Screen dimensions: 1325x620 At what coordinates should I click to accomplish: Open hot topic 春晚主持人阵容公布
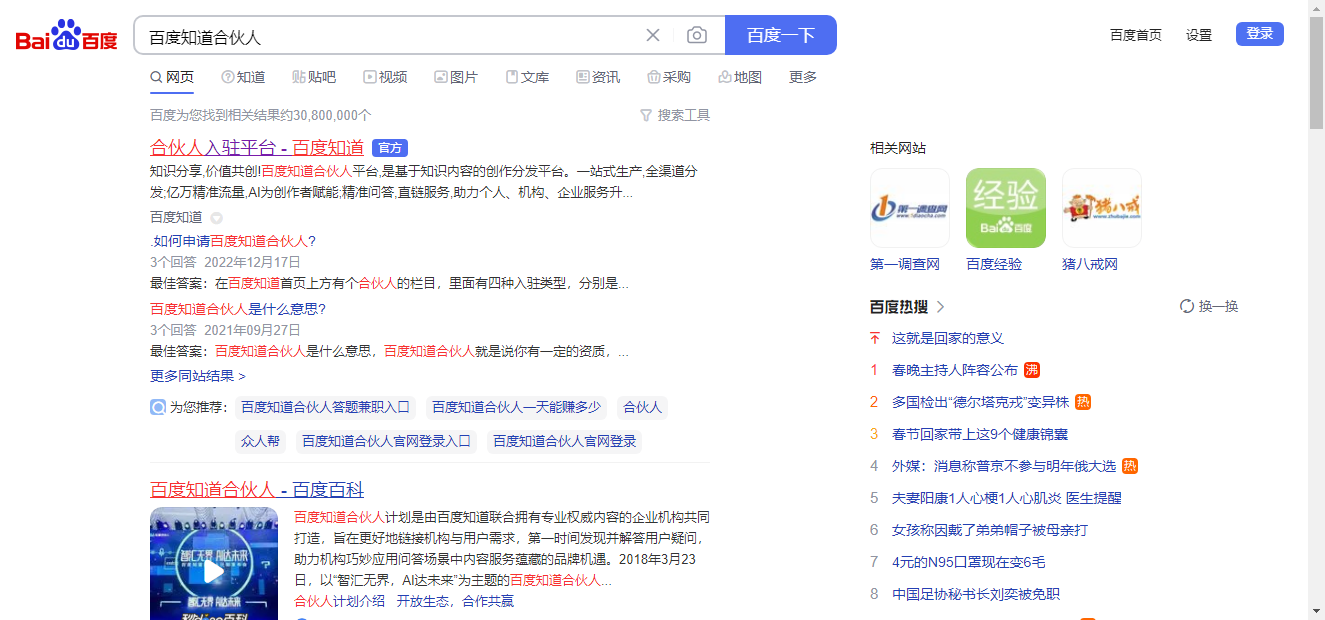click(x=955, y=370)
